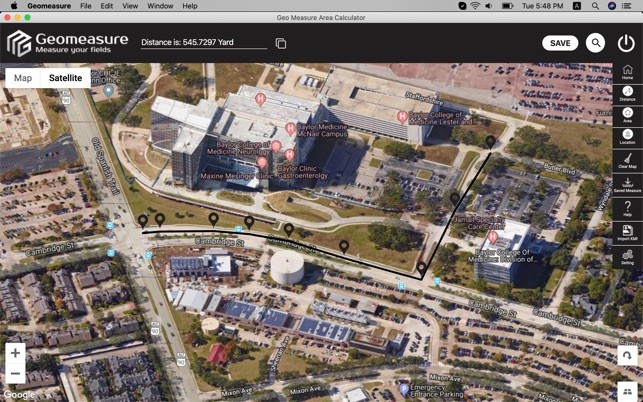Click the rotate map control
The height and width of the screenshot is (402, 643).
pyautogui.click(x=627, y=356)
